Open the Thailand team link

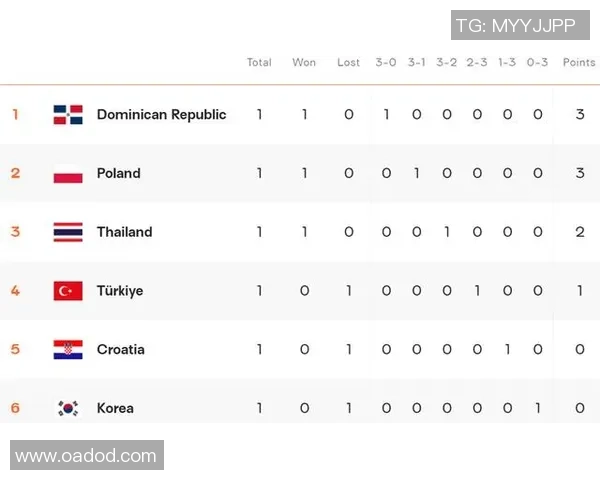point(124,232)
